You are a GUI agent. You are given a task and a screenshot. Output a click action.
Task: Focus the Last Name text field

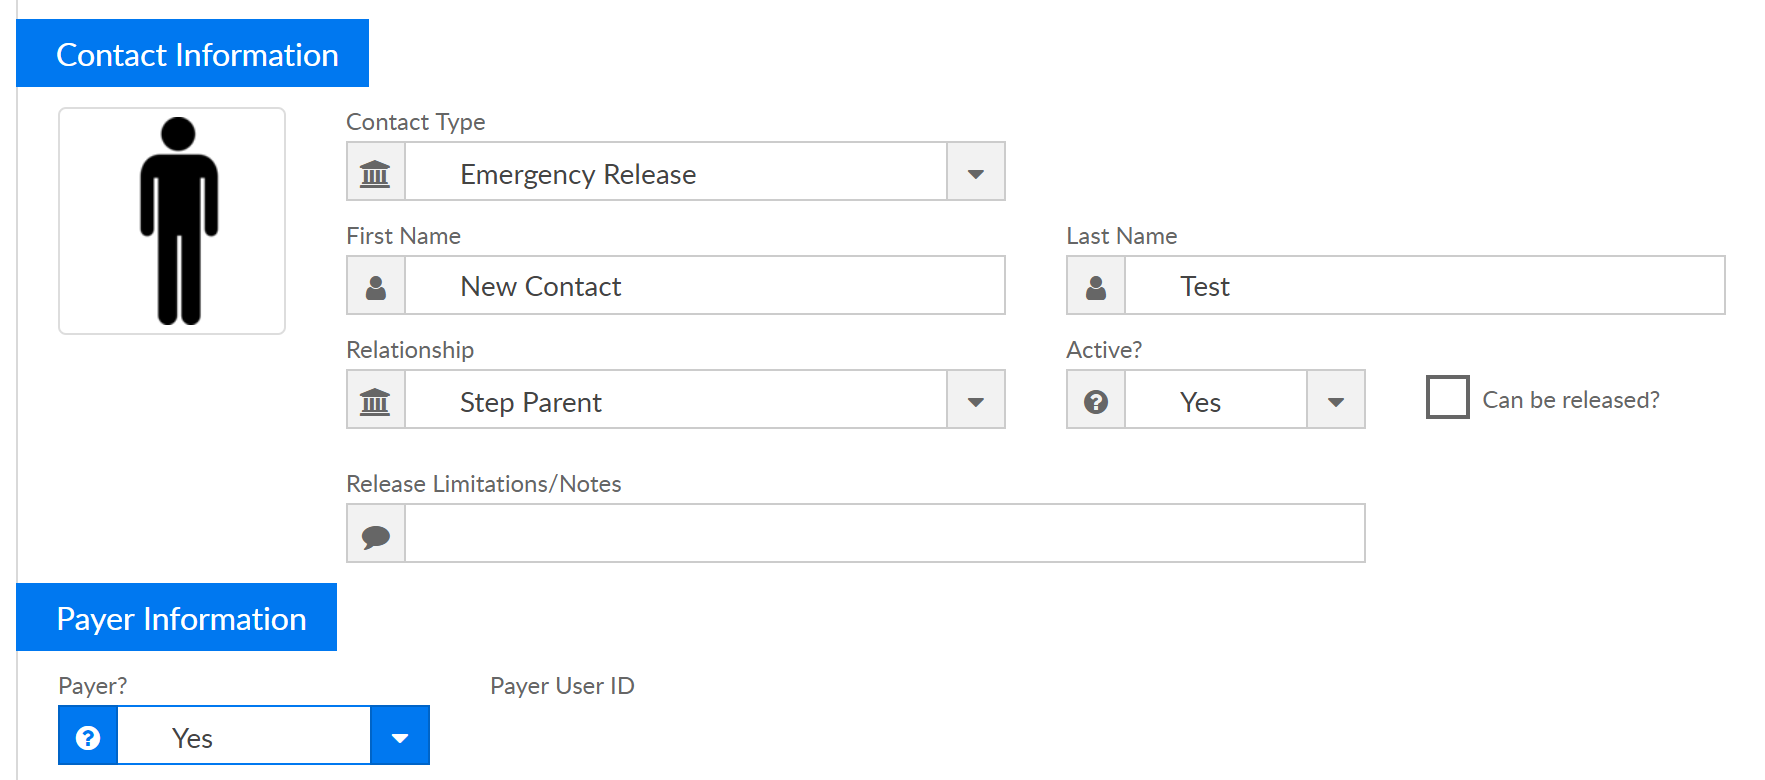(1424, 286)
